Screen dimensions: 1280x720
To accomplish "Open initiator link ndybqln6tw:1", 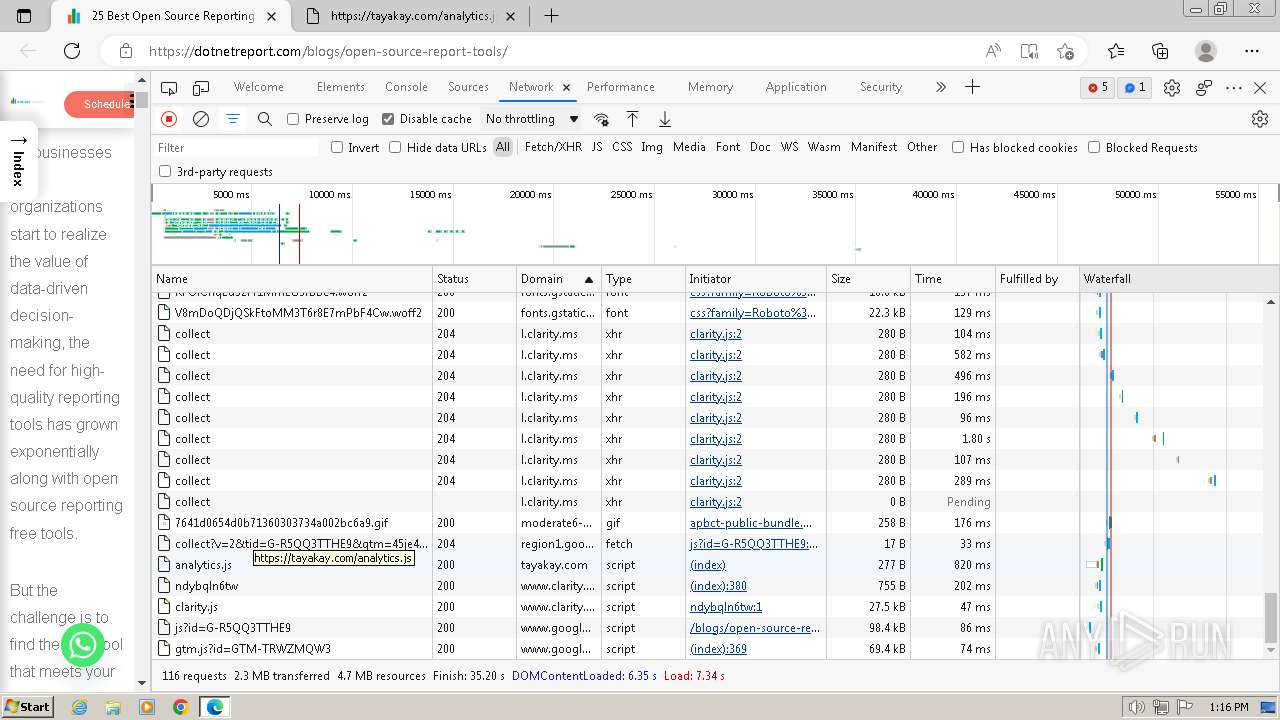I will click(726, 607).
